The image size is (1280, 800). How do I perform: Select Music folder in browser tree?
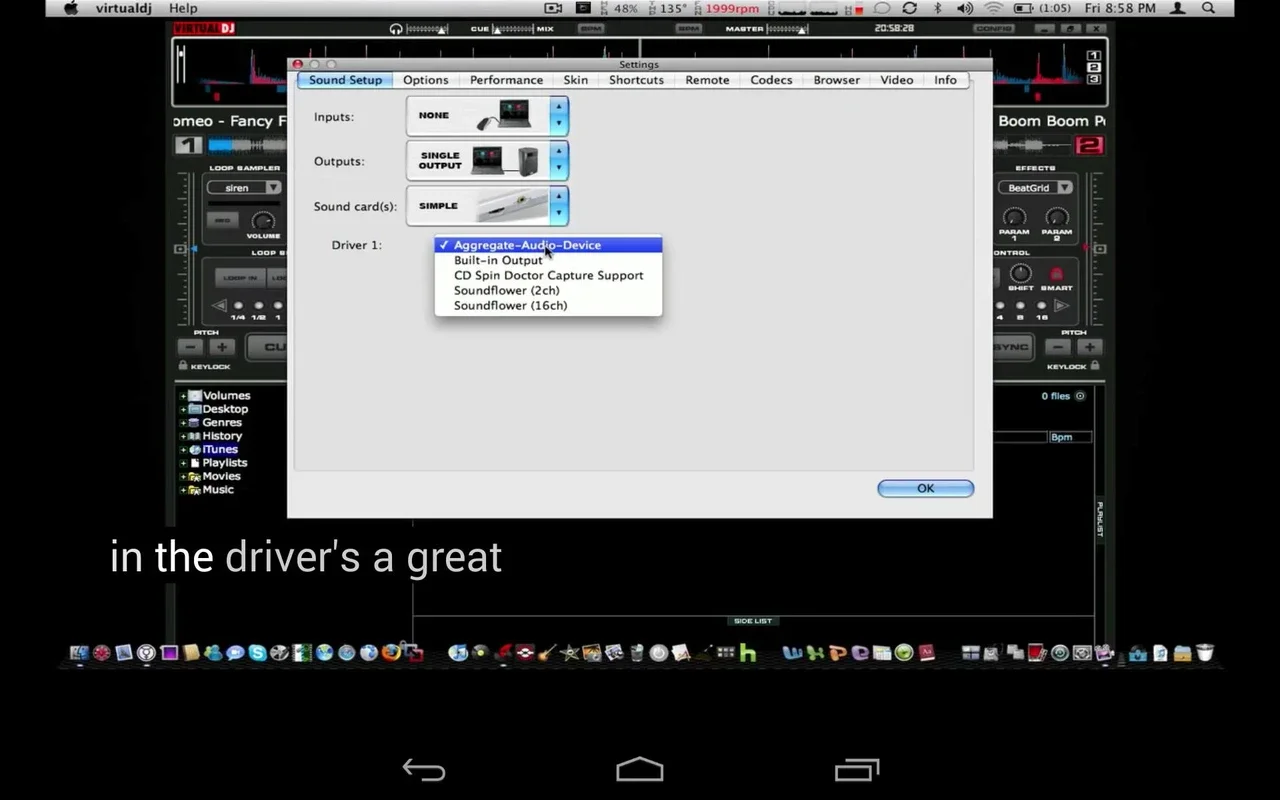[x=218, y=489]
